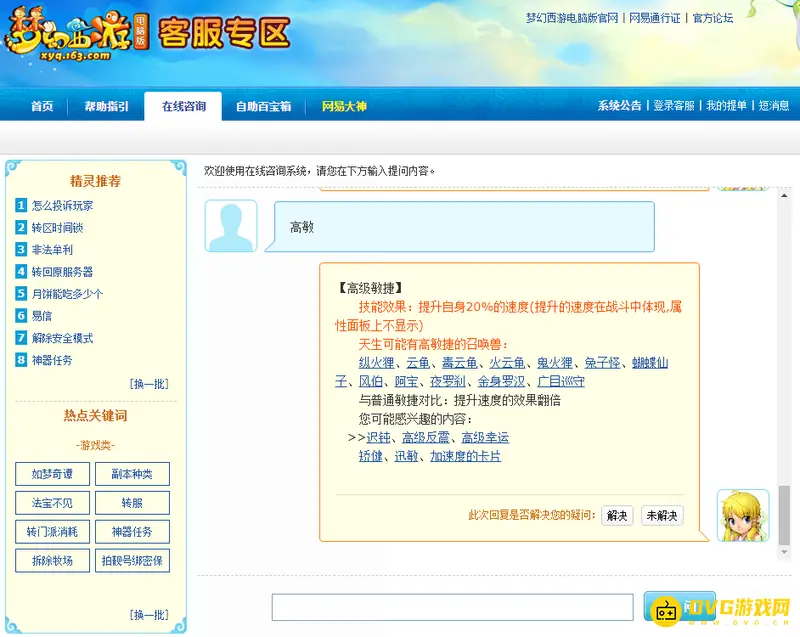Open the 矫健 link
Viewport: 800px width, 637px height.
point(371,455)
